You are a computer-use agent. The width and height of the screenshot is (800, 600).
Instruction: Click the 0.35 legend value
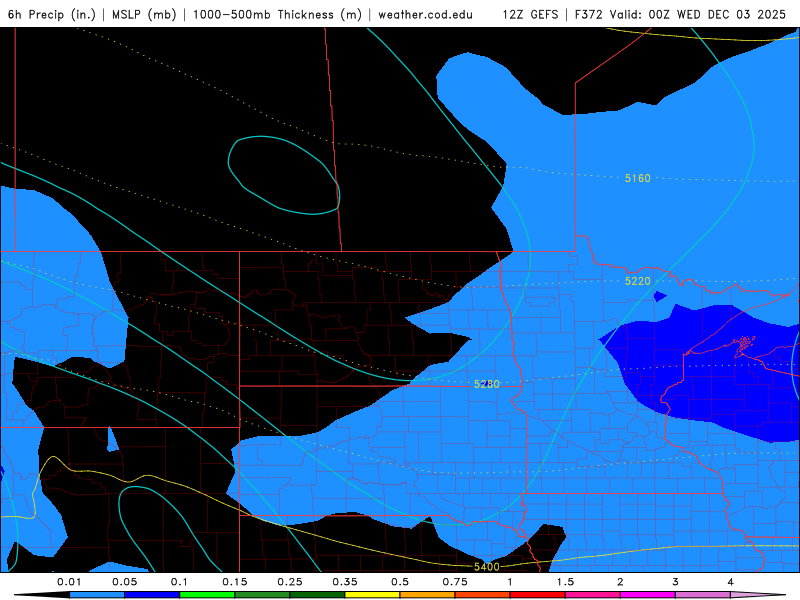(345, 582)
